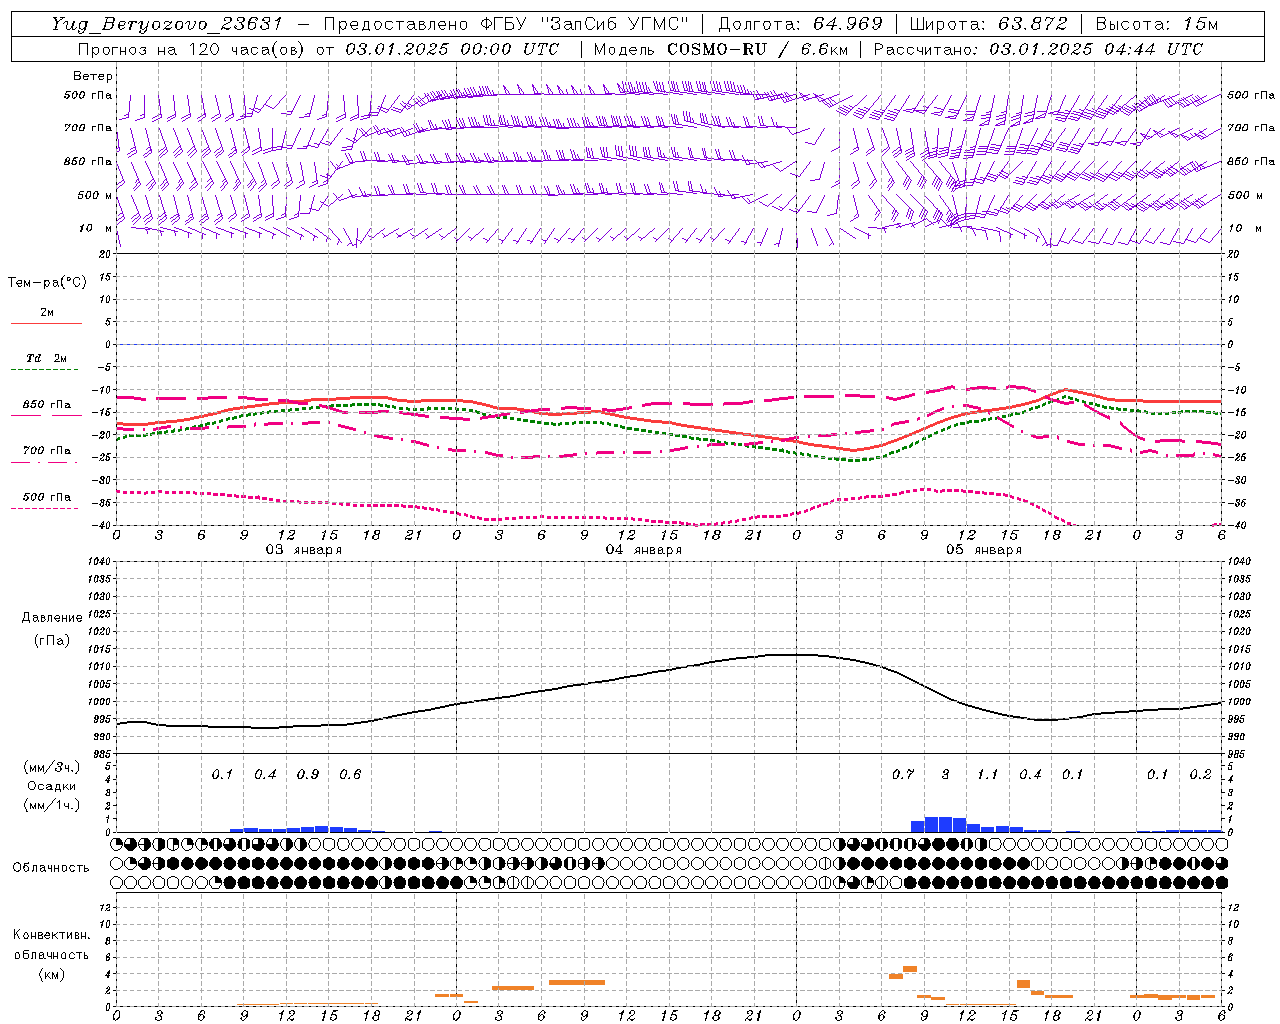Click the station title Yug_Beryozovo_23631
Viewport: 1280px width, 1024px height.
click(x=167, y=24)
